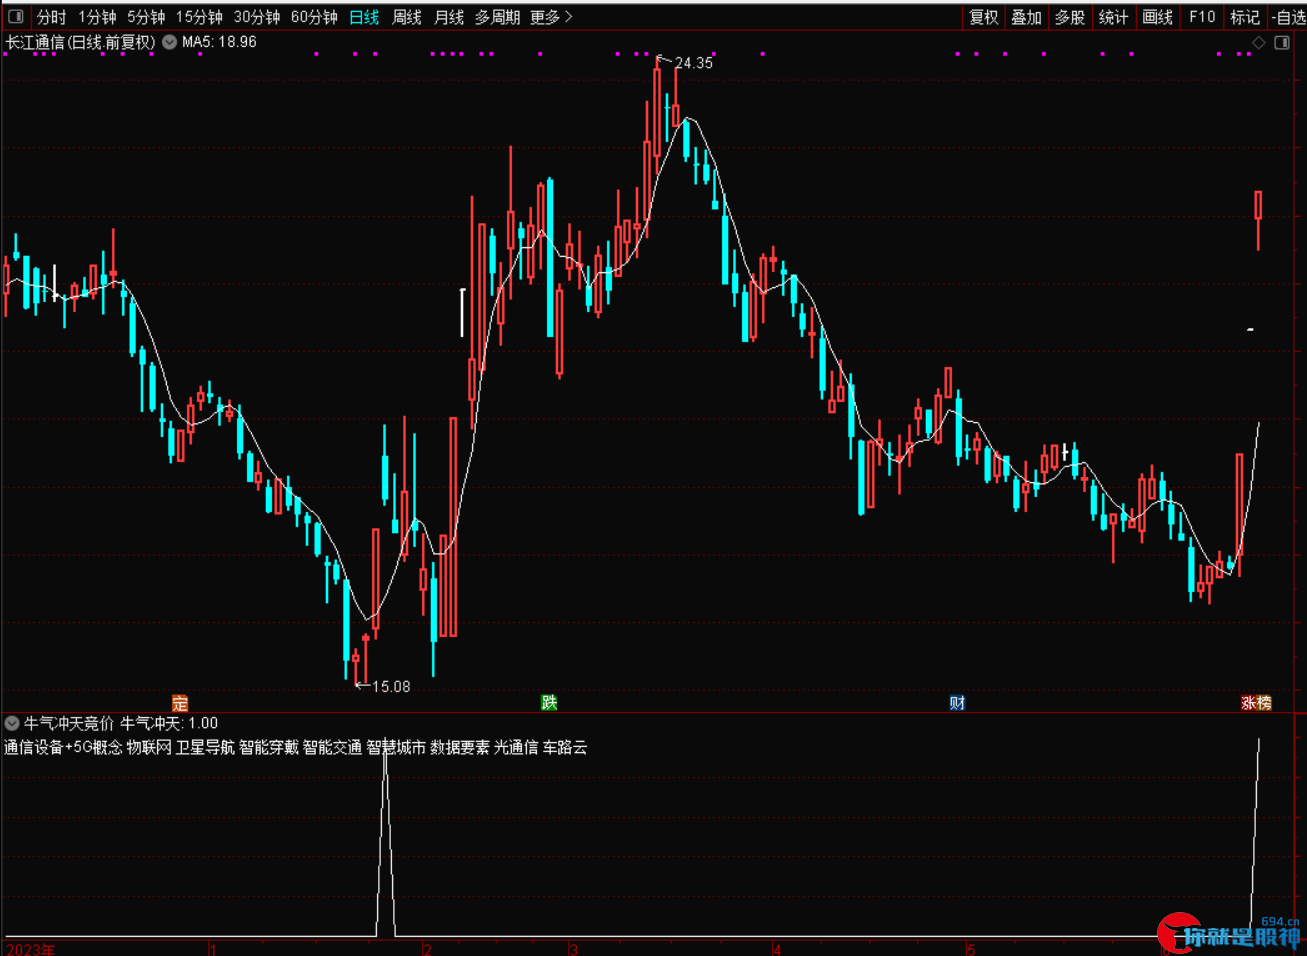Image resolution: width=1307 pixels, height=956 pixels.
Task: Click the 智能交通 concept tag
Action: click(333, 747)
